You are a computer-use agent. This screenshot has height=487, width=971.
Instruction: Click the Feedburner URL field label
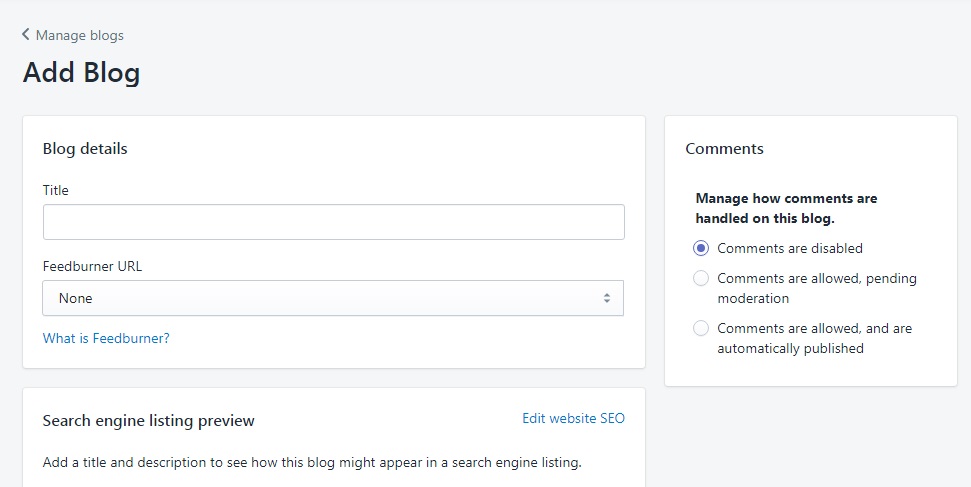coord(92,266)
